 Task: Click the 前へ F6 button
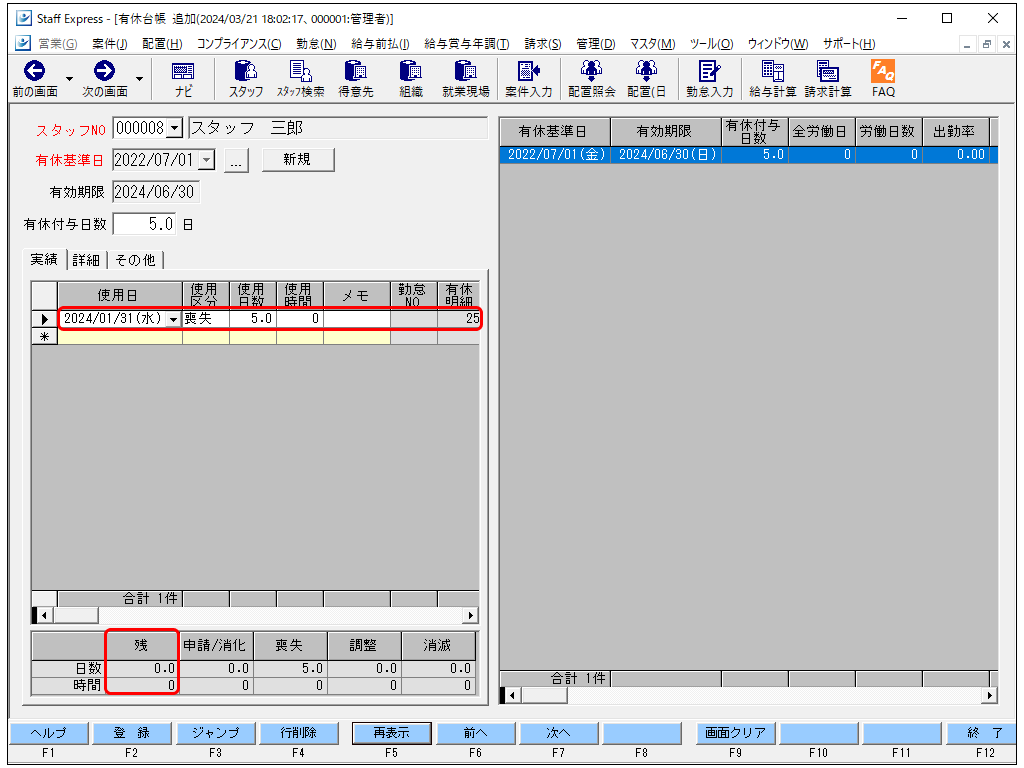pos(475,733)
